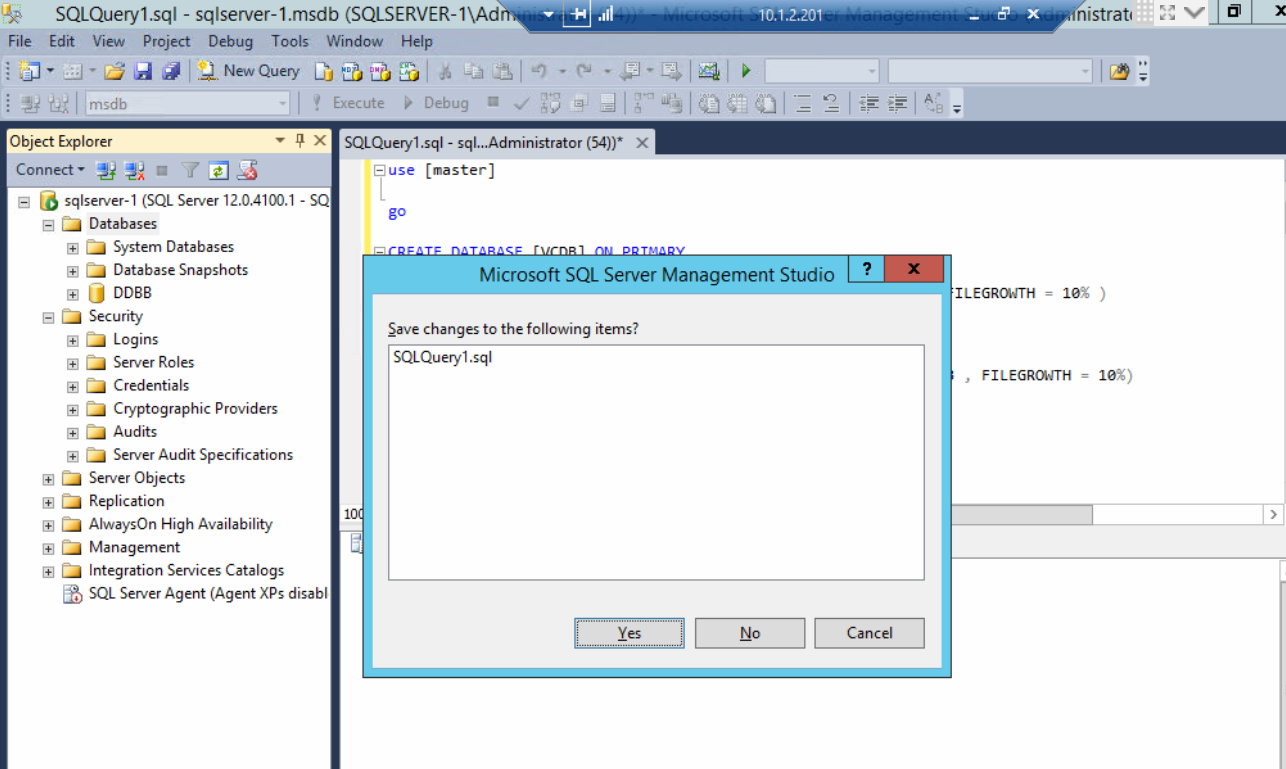The width and height of the screenshot is (1286, 769).
Task: Close the Object Explorer panel
Action: (x=320, y=141)
